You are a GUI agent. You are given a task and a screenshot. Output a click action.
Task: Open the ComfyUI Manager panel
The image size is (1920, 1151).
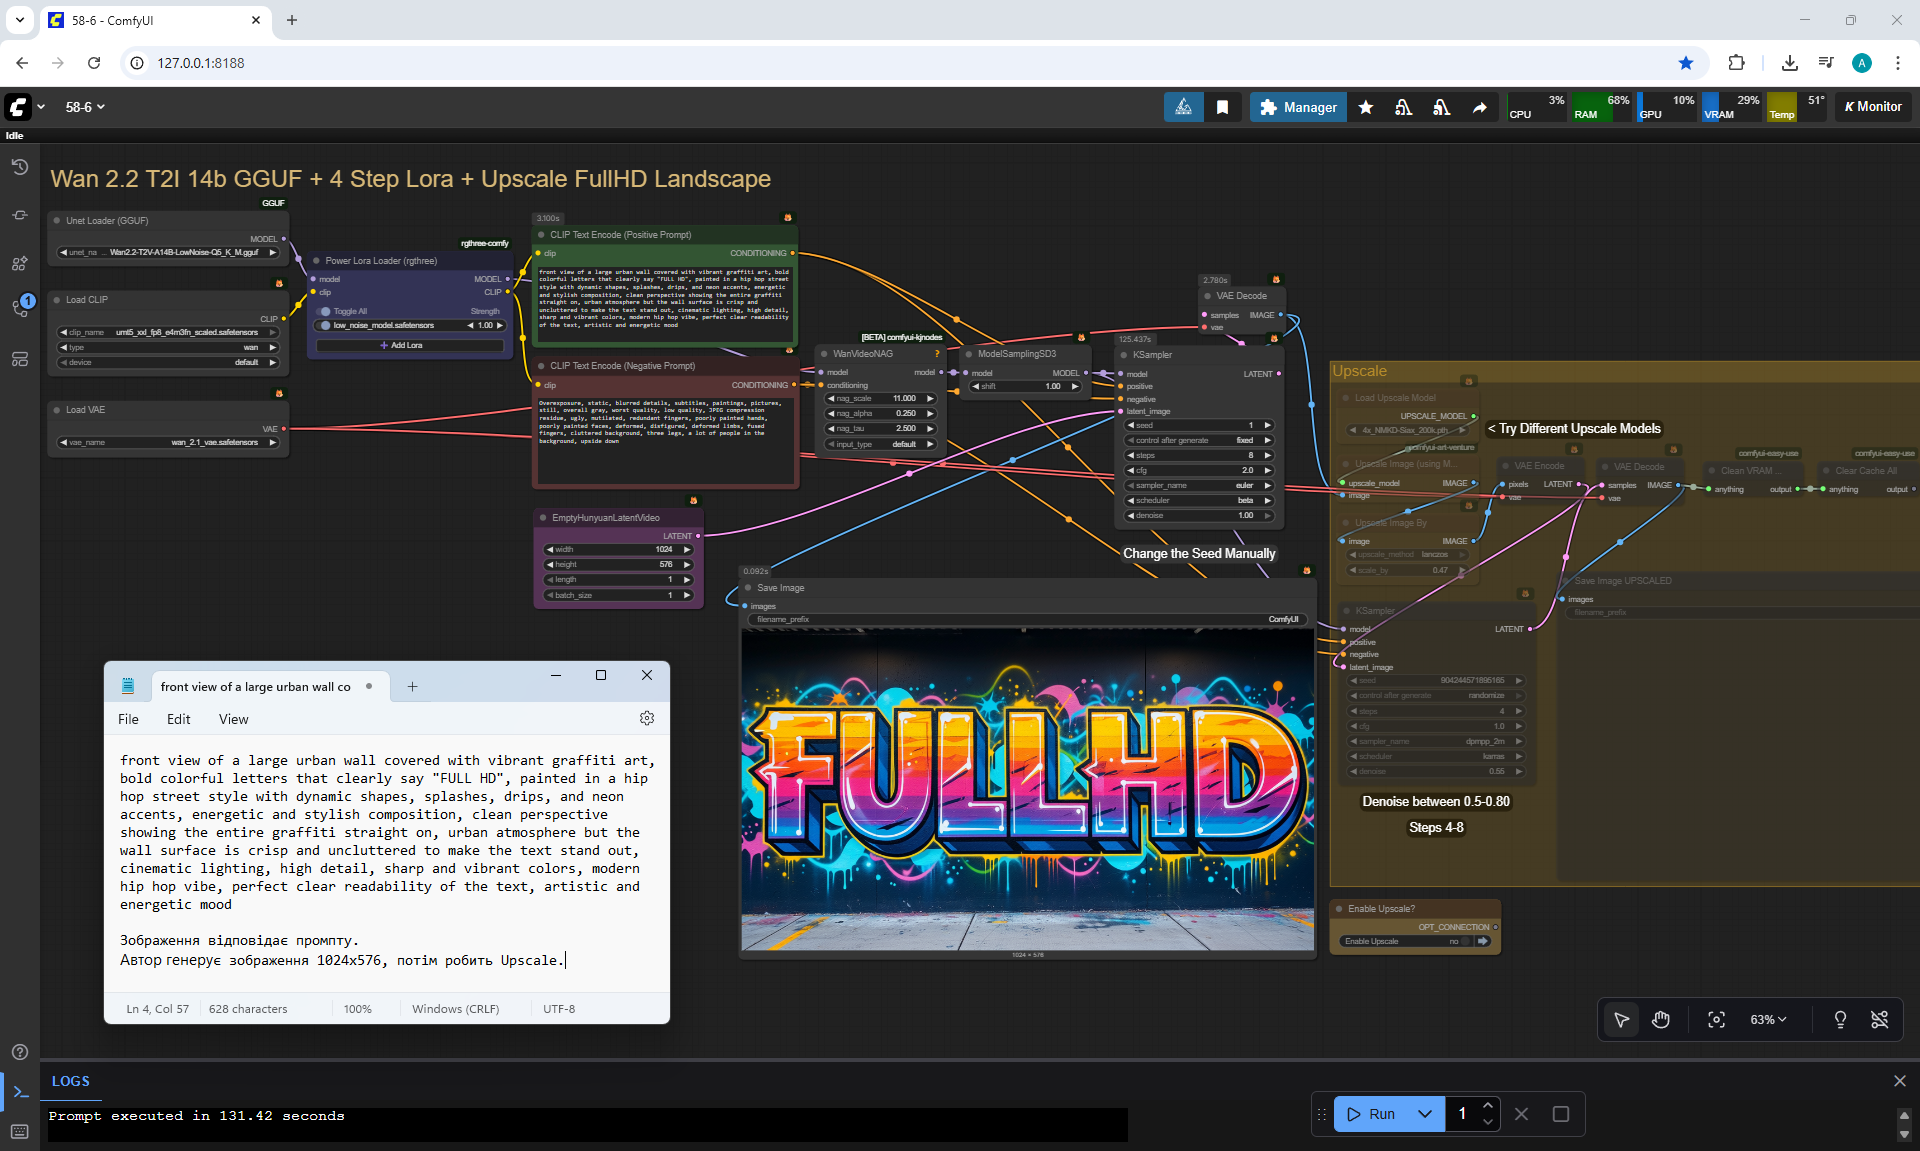coord(1297,107)
